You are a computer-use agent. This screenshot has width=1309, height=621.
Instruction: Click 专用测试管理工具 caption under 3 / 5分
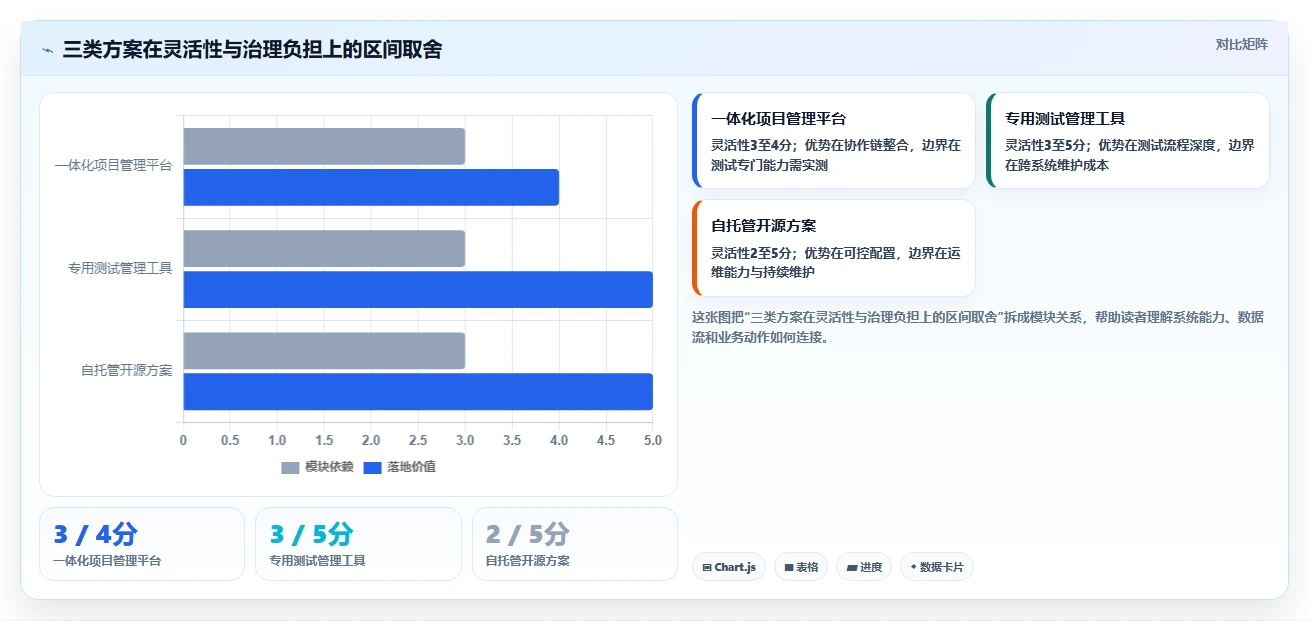318,561
